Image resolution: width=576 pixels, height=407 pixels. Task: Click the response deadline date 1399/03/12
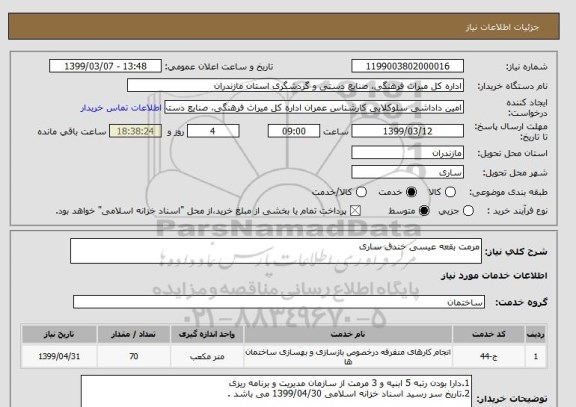[407, 131]
